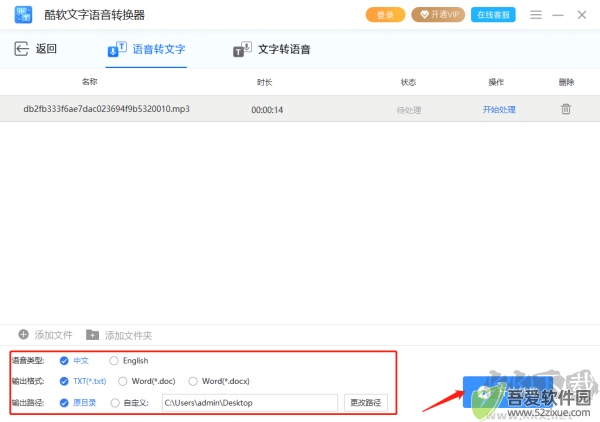The height and width of the screenshot is (422, 600).
Task: Choose Word(*.docx) output format
Action: pyautogui.click(x=193, y=381)
